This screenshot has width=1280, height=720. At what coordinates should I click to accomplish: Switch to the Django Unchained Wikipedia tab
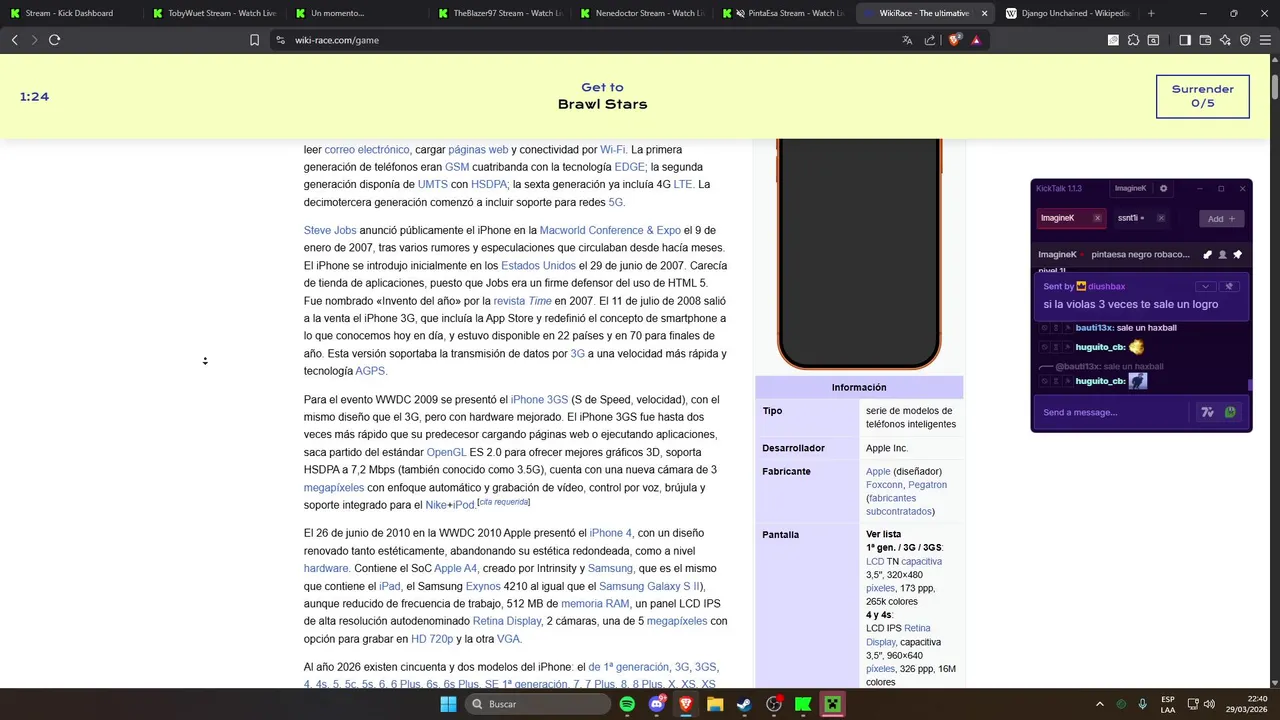1068,13
